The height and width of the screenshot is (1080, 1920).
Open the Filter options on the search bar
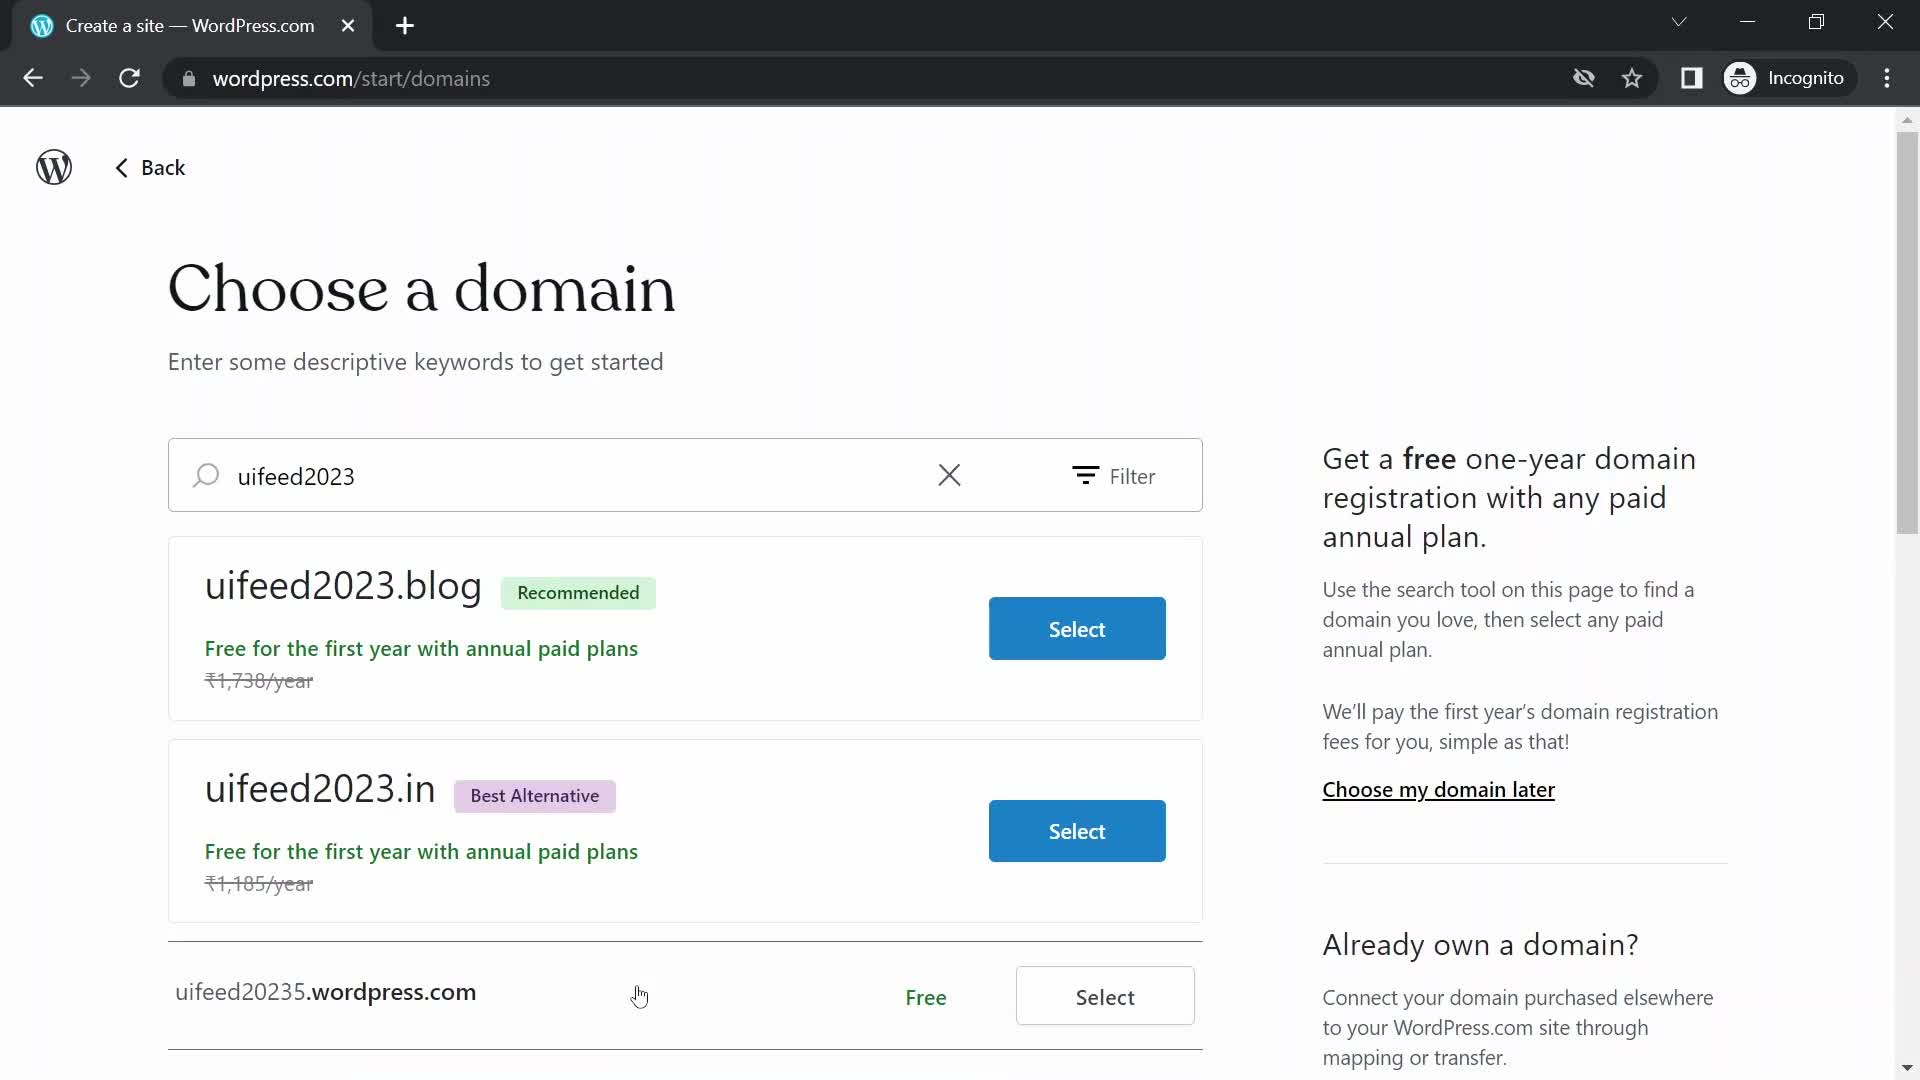[x=1116, y=476]
